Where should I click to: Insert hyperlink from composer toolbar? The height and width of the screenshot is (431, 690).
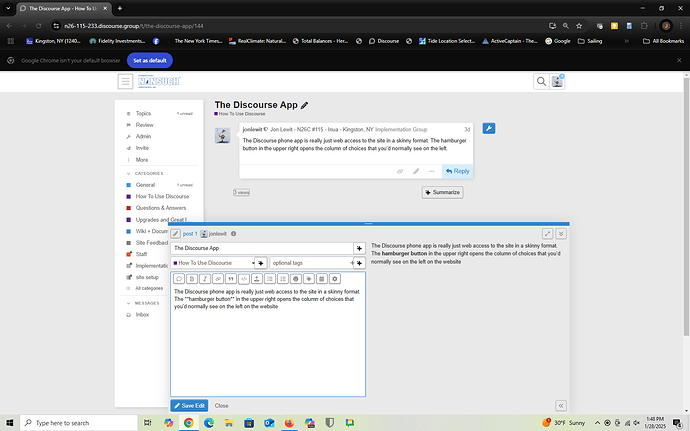[x=218, y=279]
